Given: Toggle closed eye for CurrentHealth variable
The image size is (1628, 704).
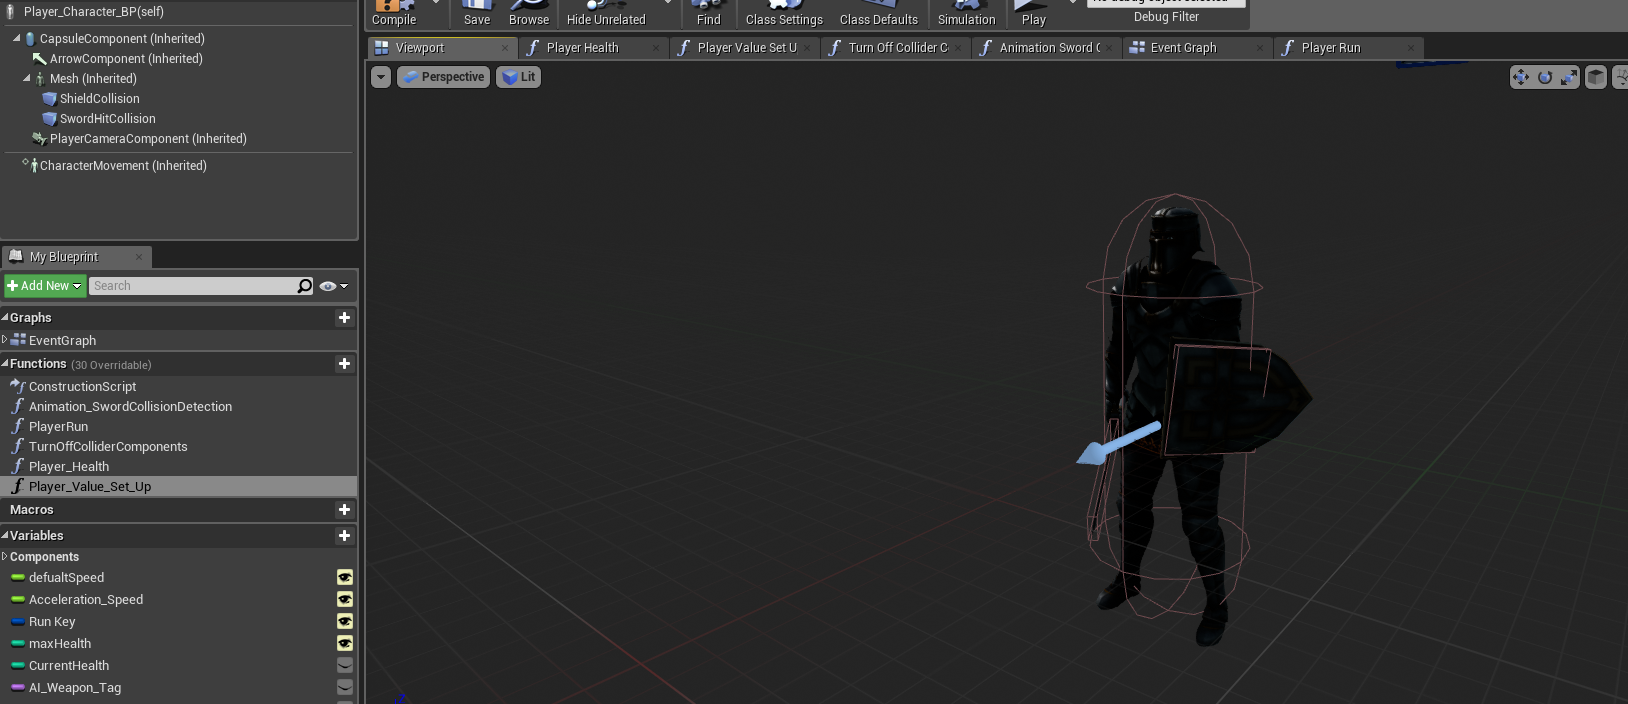Looking at the screenshot, I should [344, 666].
